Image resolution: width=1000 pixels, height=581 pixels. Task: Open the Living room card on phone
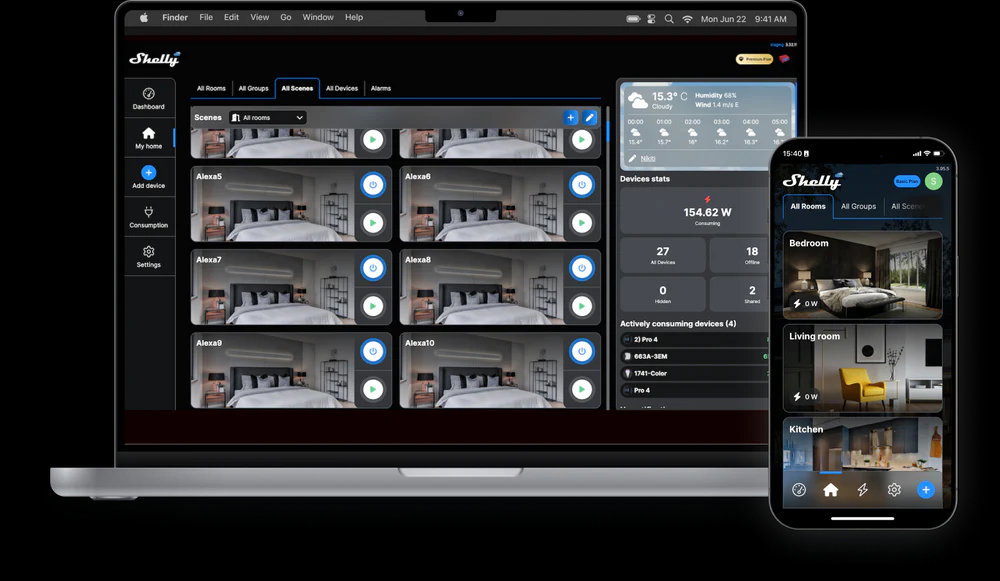(862, 368)
